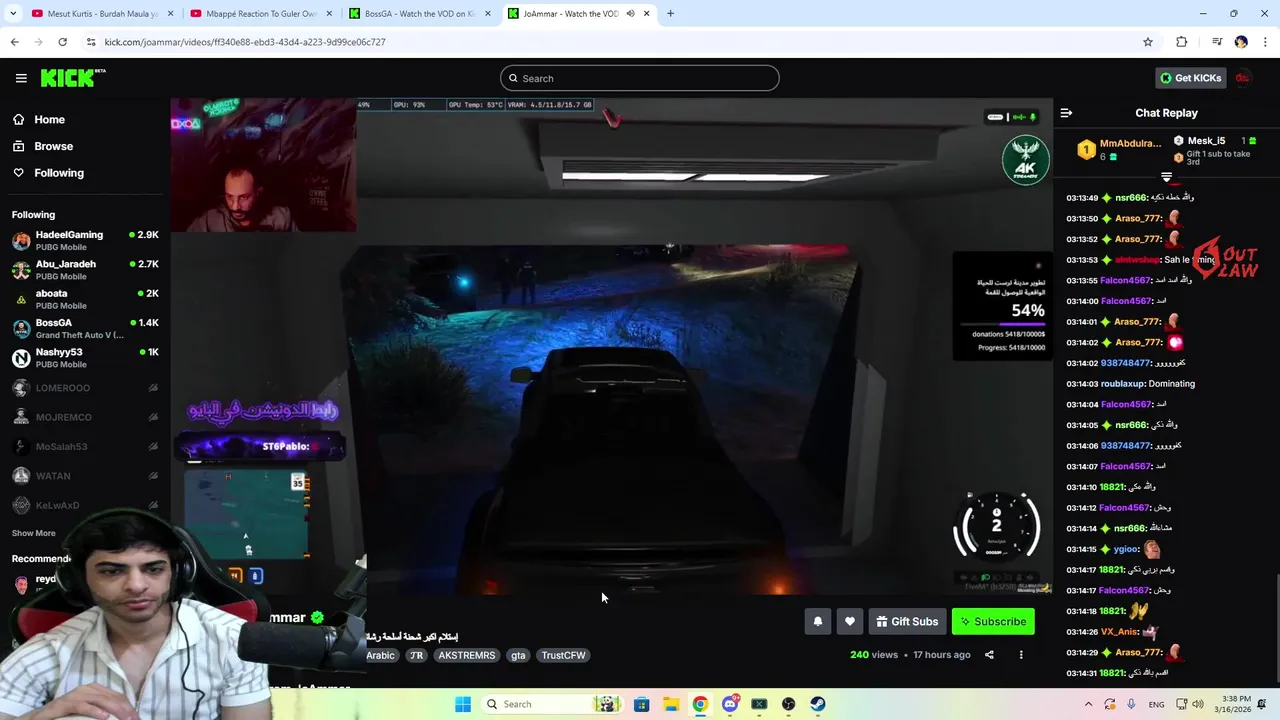Open the Chrome three-dot menu
Image resolution: width=1280 pixels, height=720 pixels.
point(1264,42)
